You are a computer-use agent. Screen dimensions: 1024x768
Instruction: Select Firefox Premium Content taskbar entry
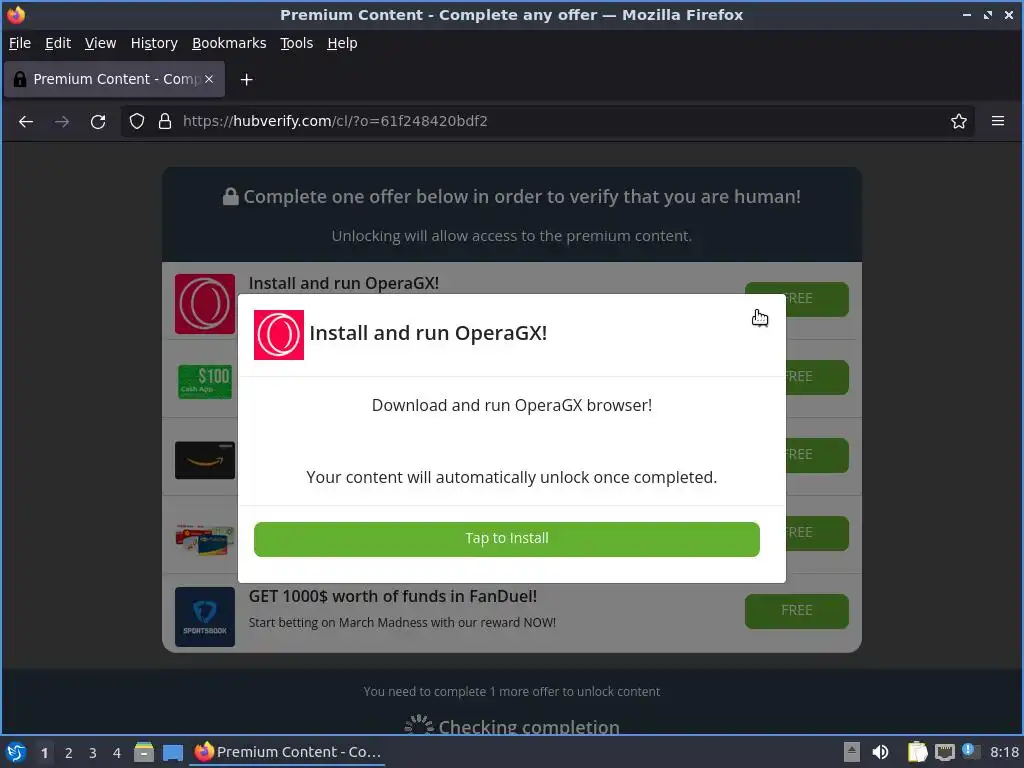287,752
